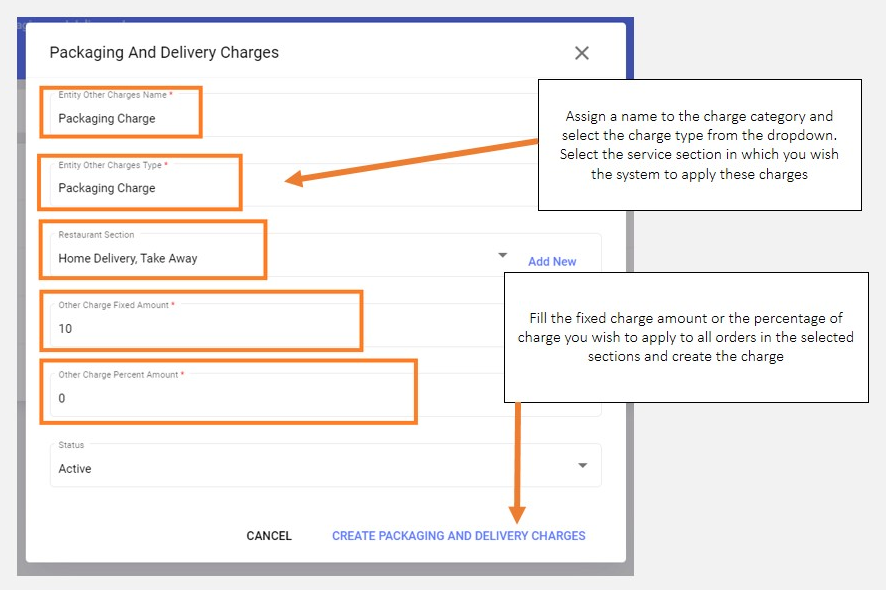
Task: Select the annotation about fixed charge amount
Action: [x=685, y=337]
